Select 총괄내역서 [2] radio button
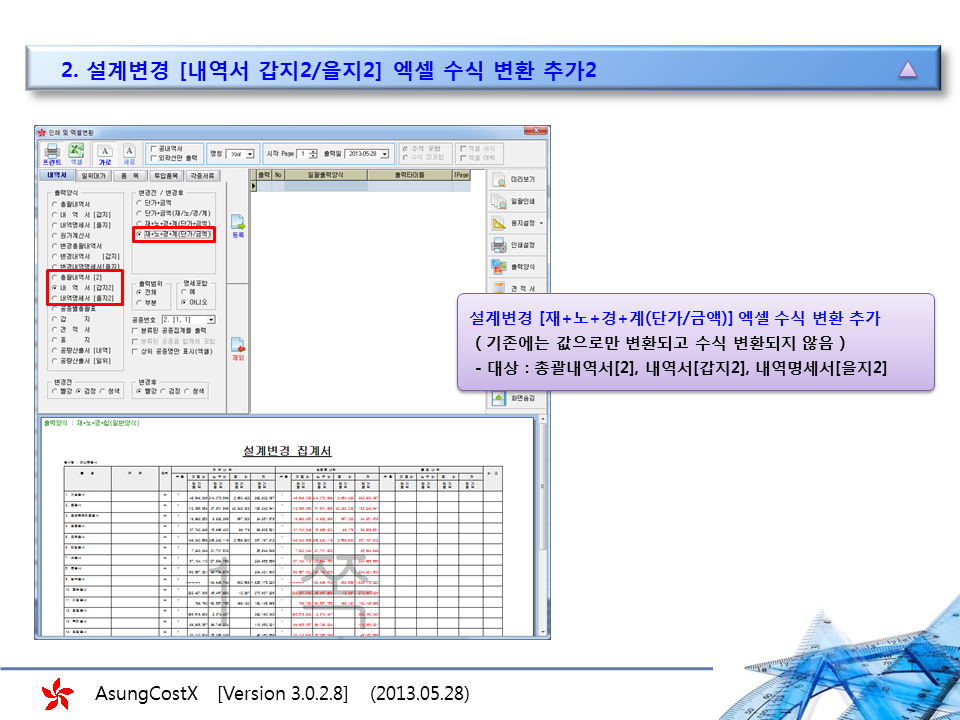 (x=55, y=275)
